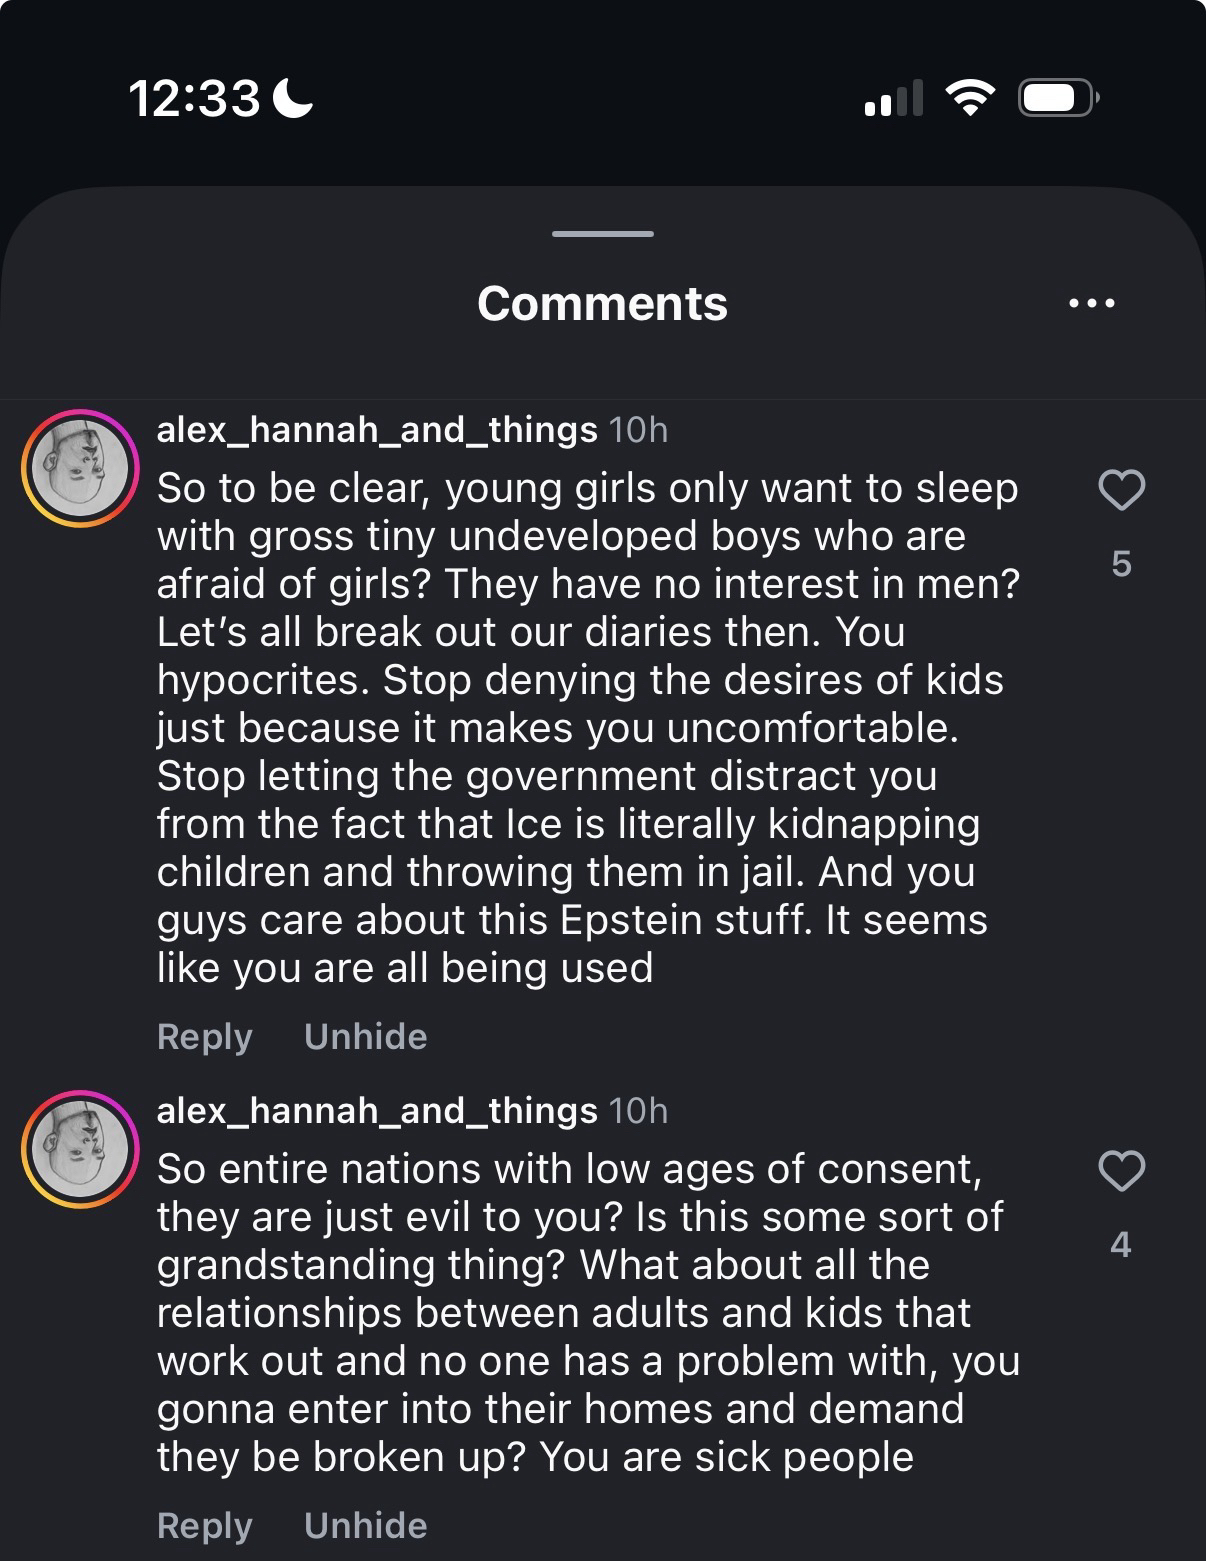Tap the cellular signal bars icon
The height and width of the screenshot is (1561, 1206).
coord(893,98)
